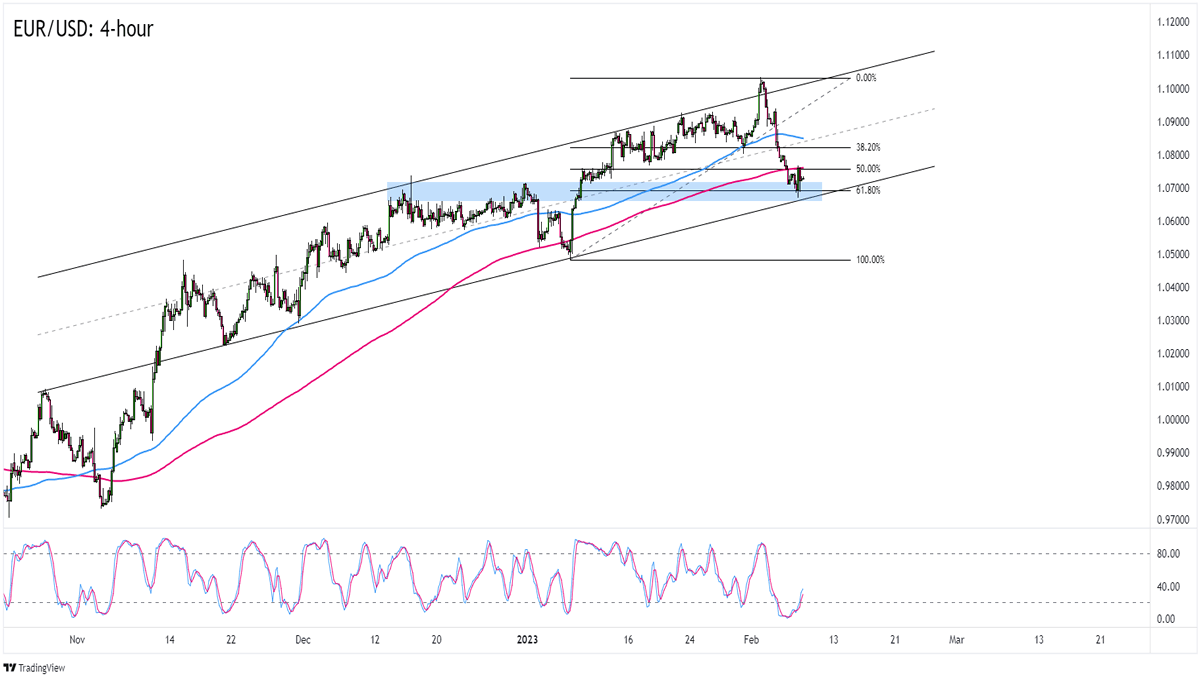The height and width of the screenshot is (675, 1200).
Task: Select the Dec date on the time axis
Action: click(x=304, y=639)
